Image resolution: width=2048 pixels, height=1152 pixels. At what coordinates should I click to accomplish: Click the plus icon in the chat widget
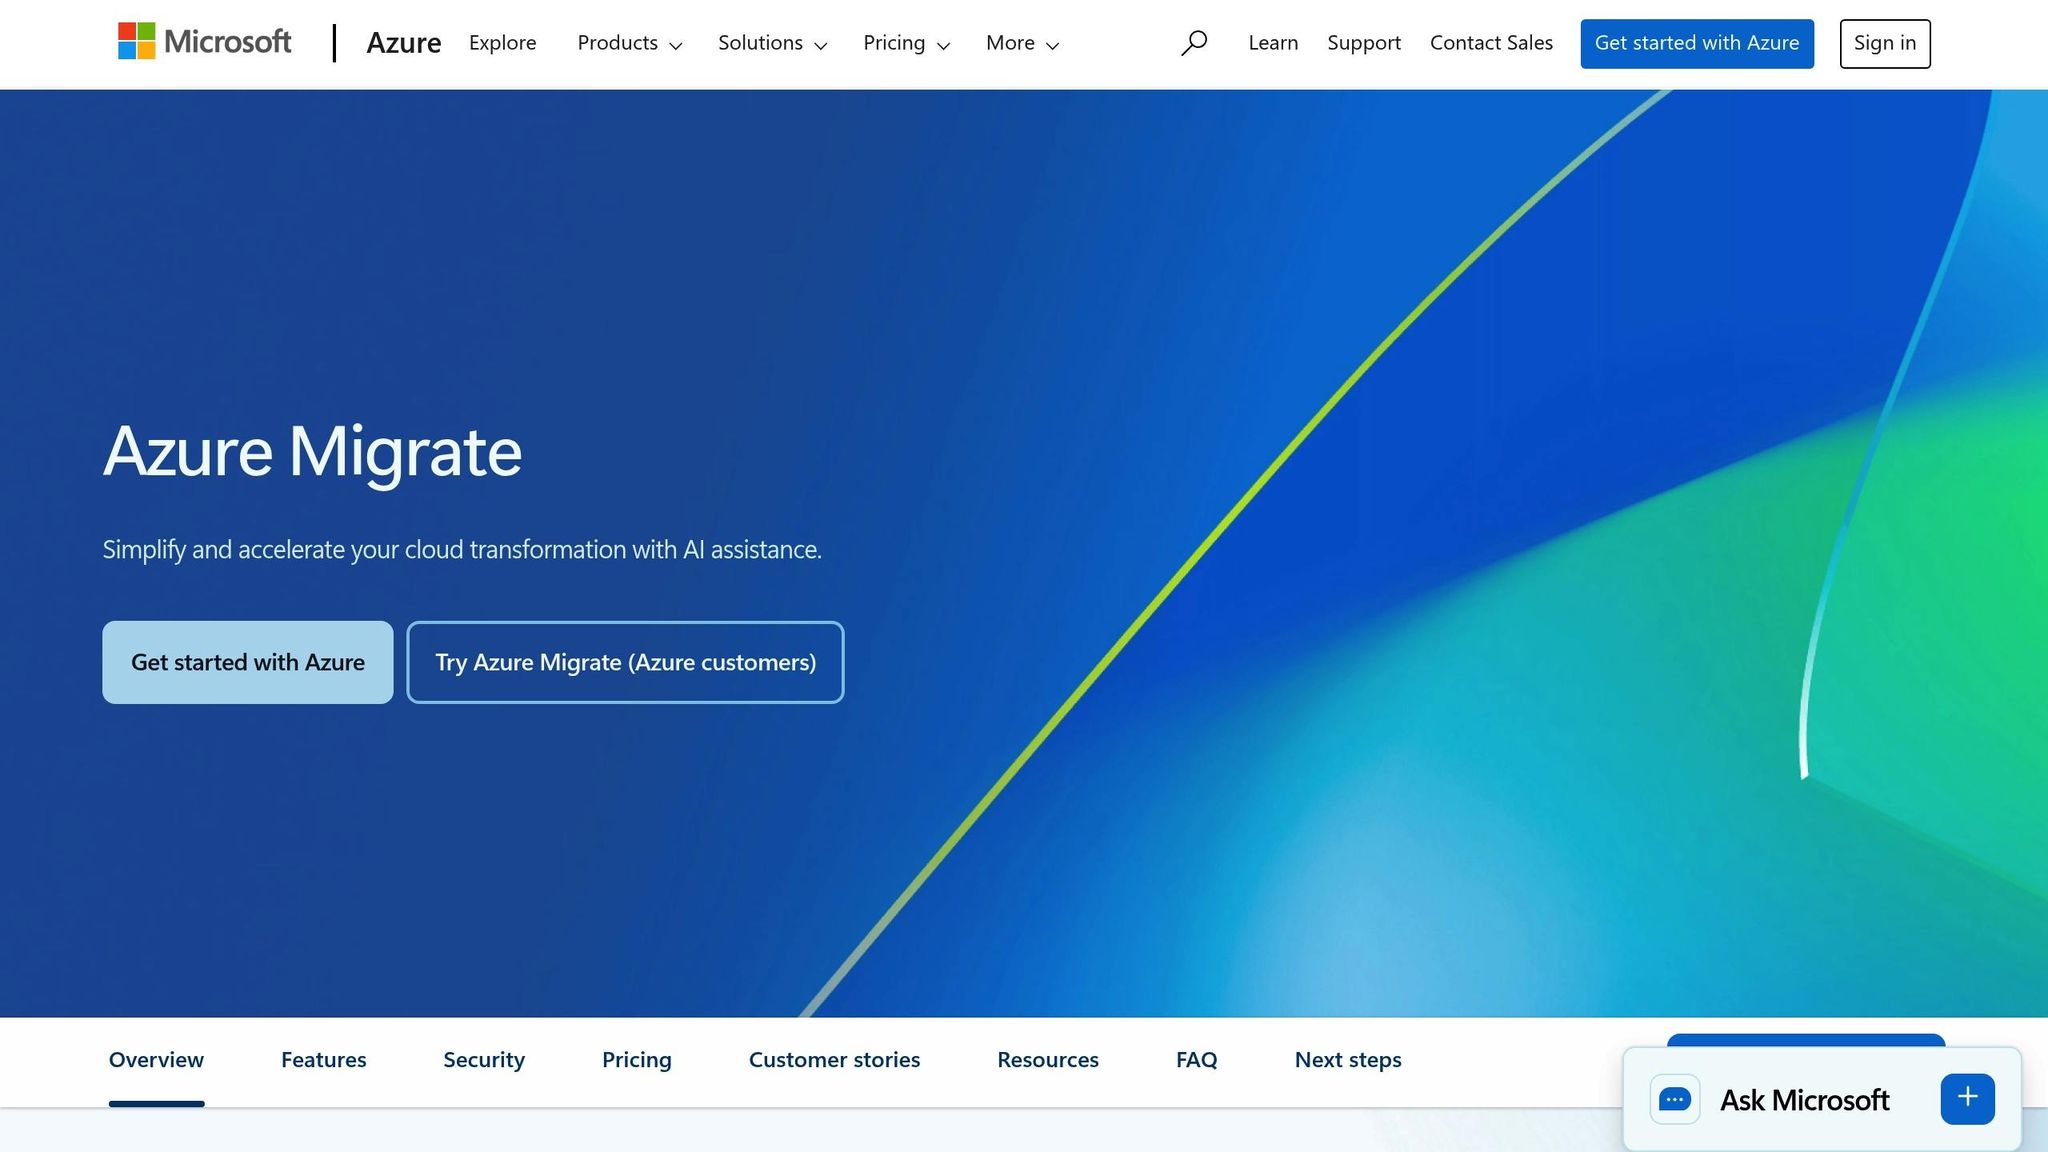(x=1966, y=1097)
